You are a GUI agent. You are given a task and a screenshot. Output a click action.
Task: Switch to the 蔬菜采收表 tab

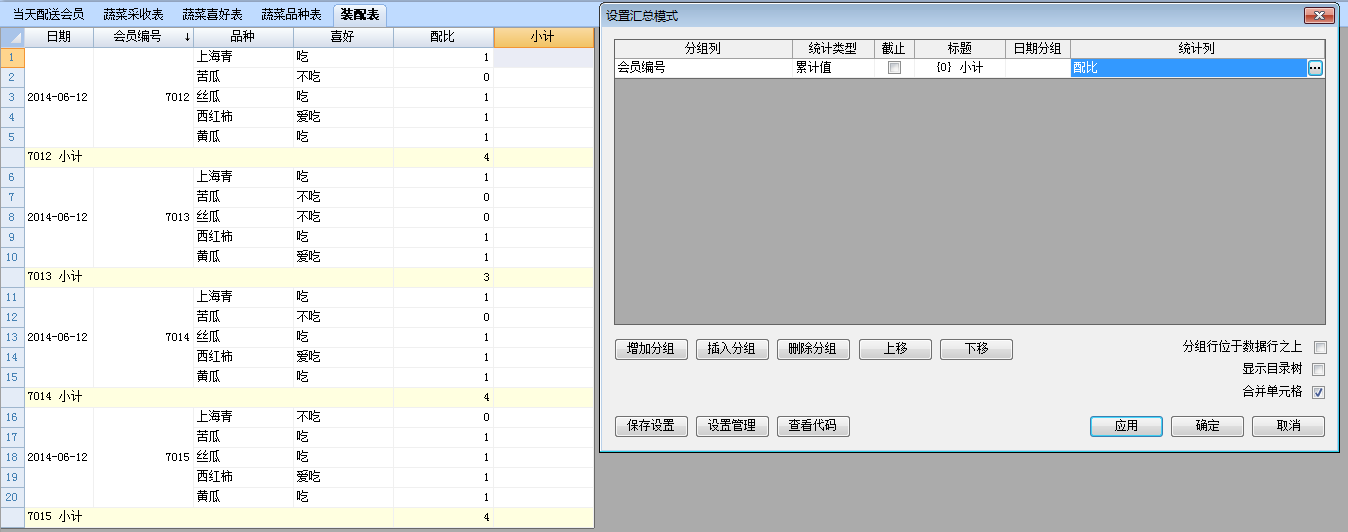pos(133,15)
